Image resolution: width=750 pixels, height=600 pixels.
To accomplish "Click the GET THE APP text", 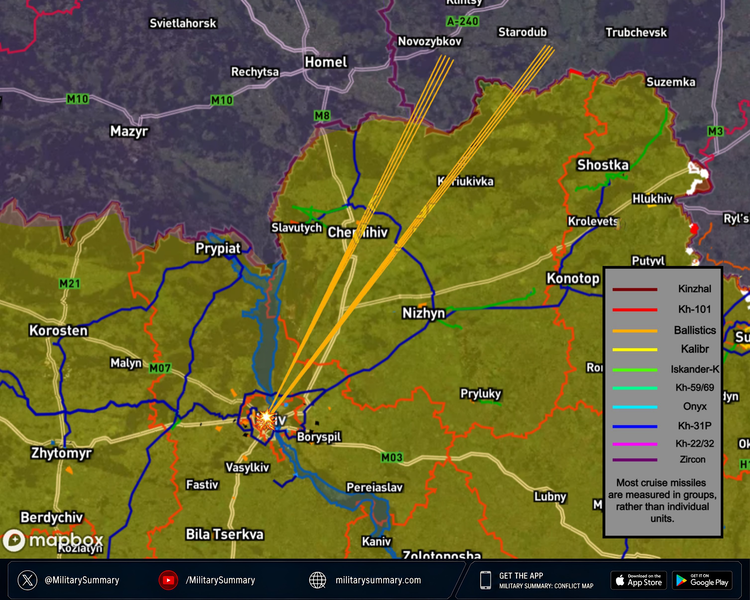I will (x=521, y=576).
